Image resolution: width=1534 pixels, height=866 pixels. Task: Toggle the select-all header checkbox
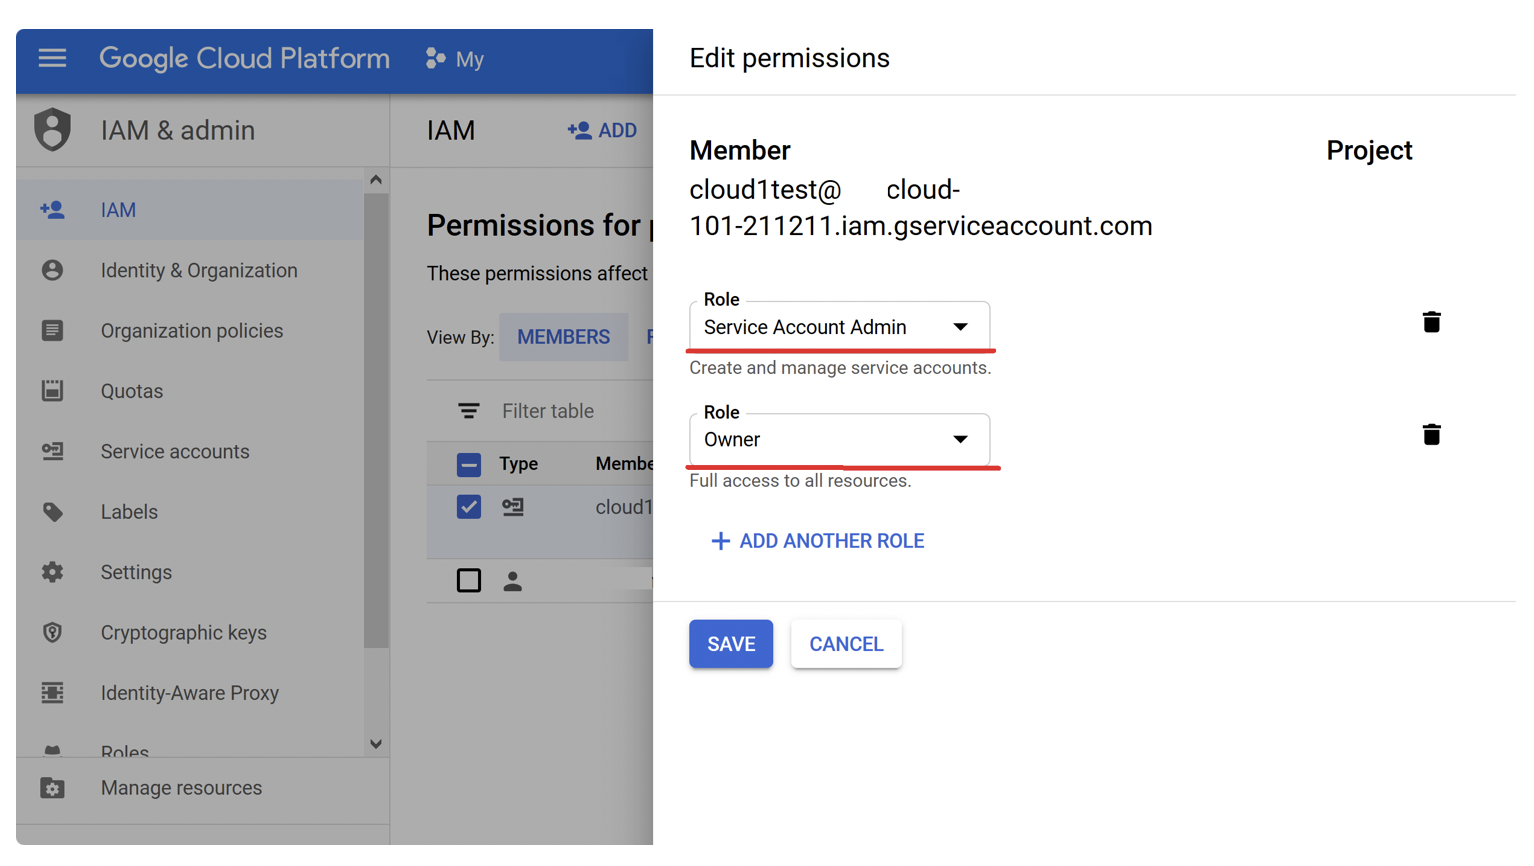[468, 464]
